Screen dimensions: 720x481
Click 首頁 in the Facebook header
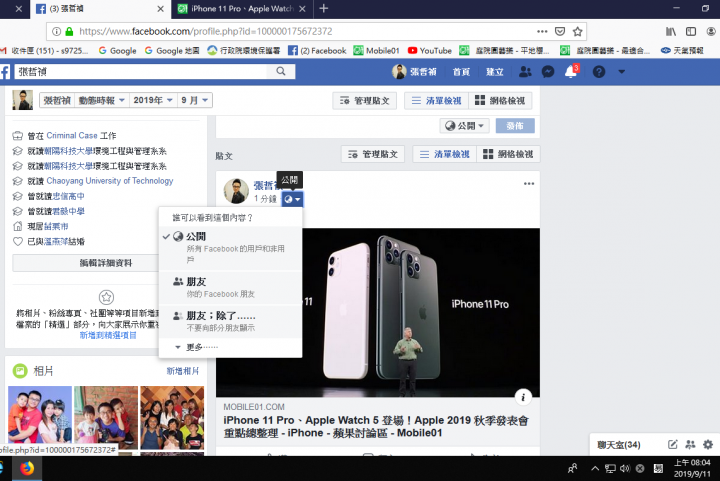click(x=461, y=72)
